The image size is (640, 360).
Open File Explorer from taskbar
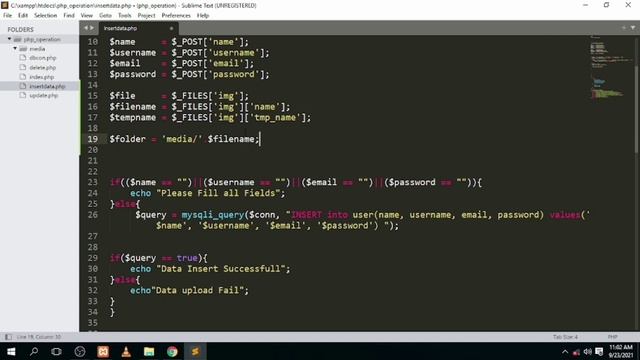(149, 351)
